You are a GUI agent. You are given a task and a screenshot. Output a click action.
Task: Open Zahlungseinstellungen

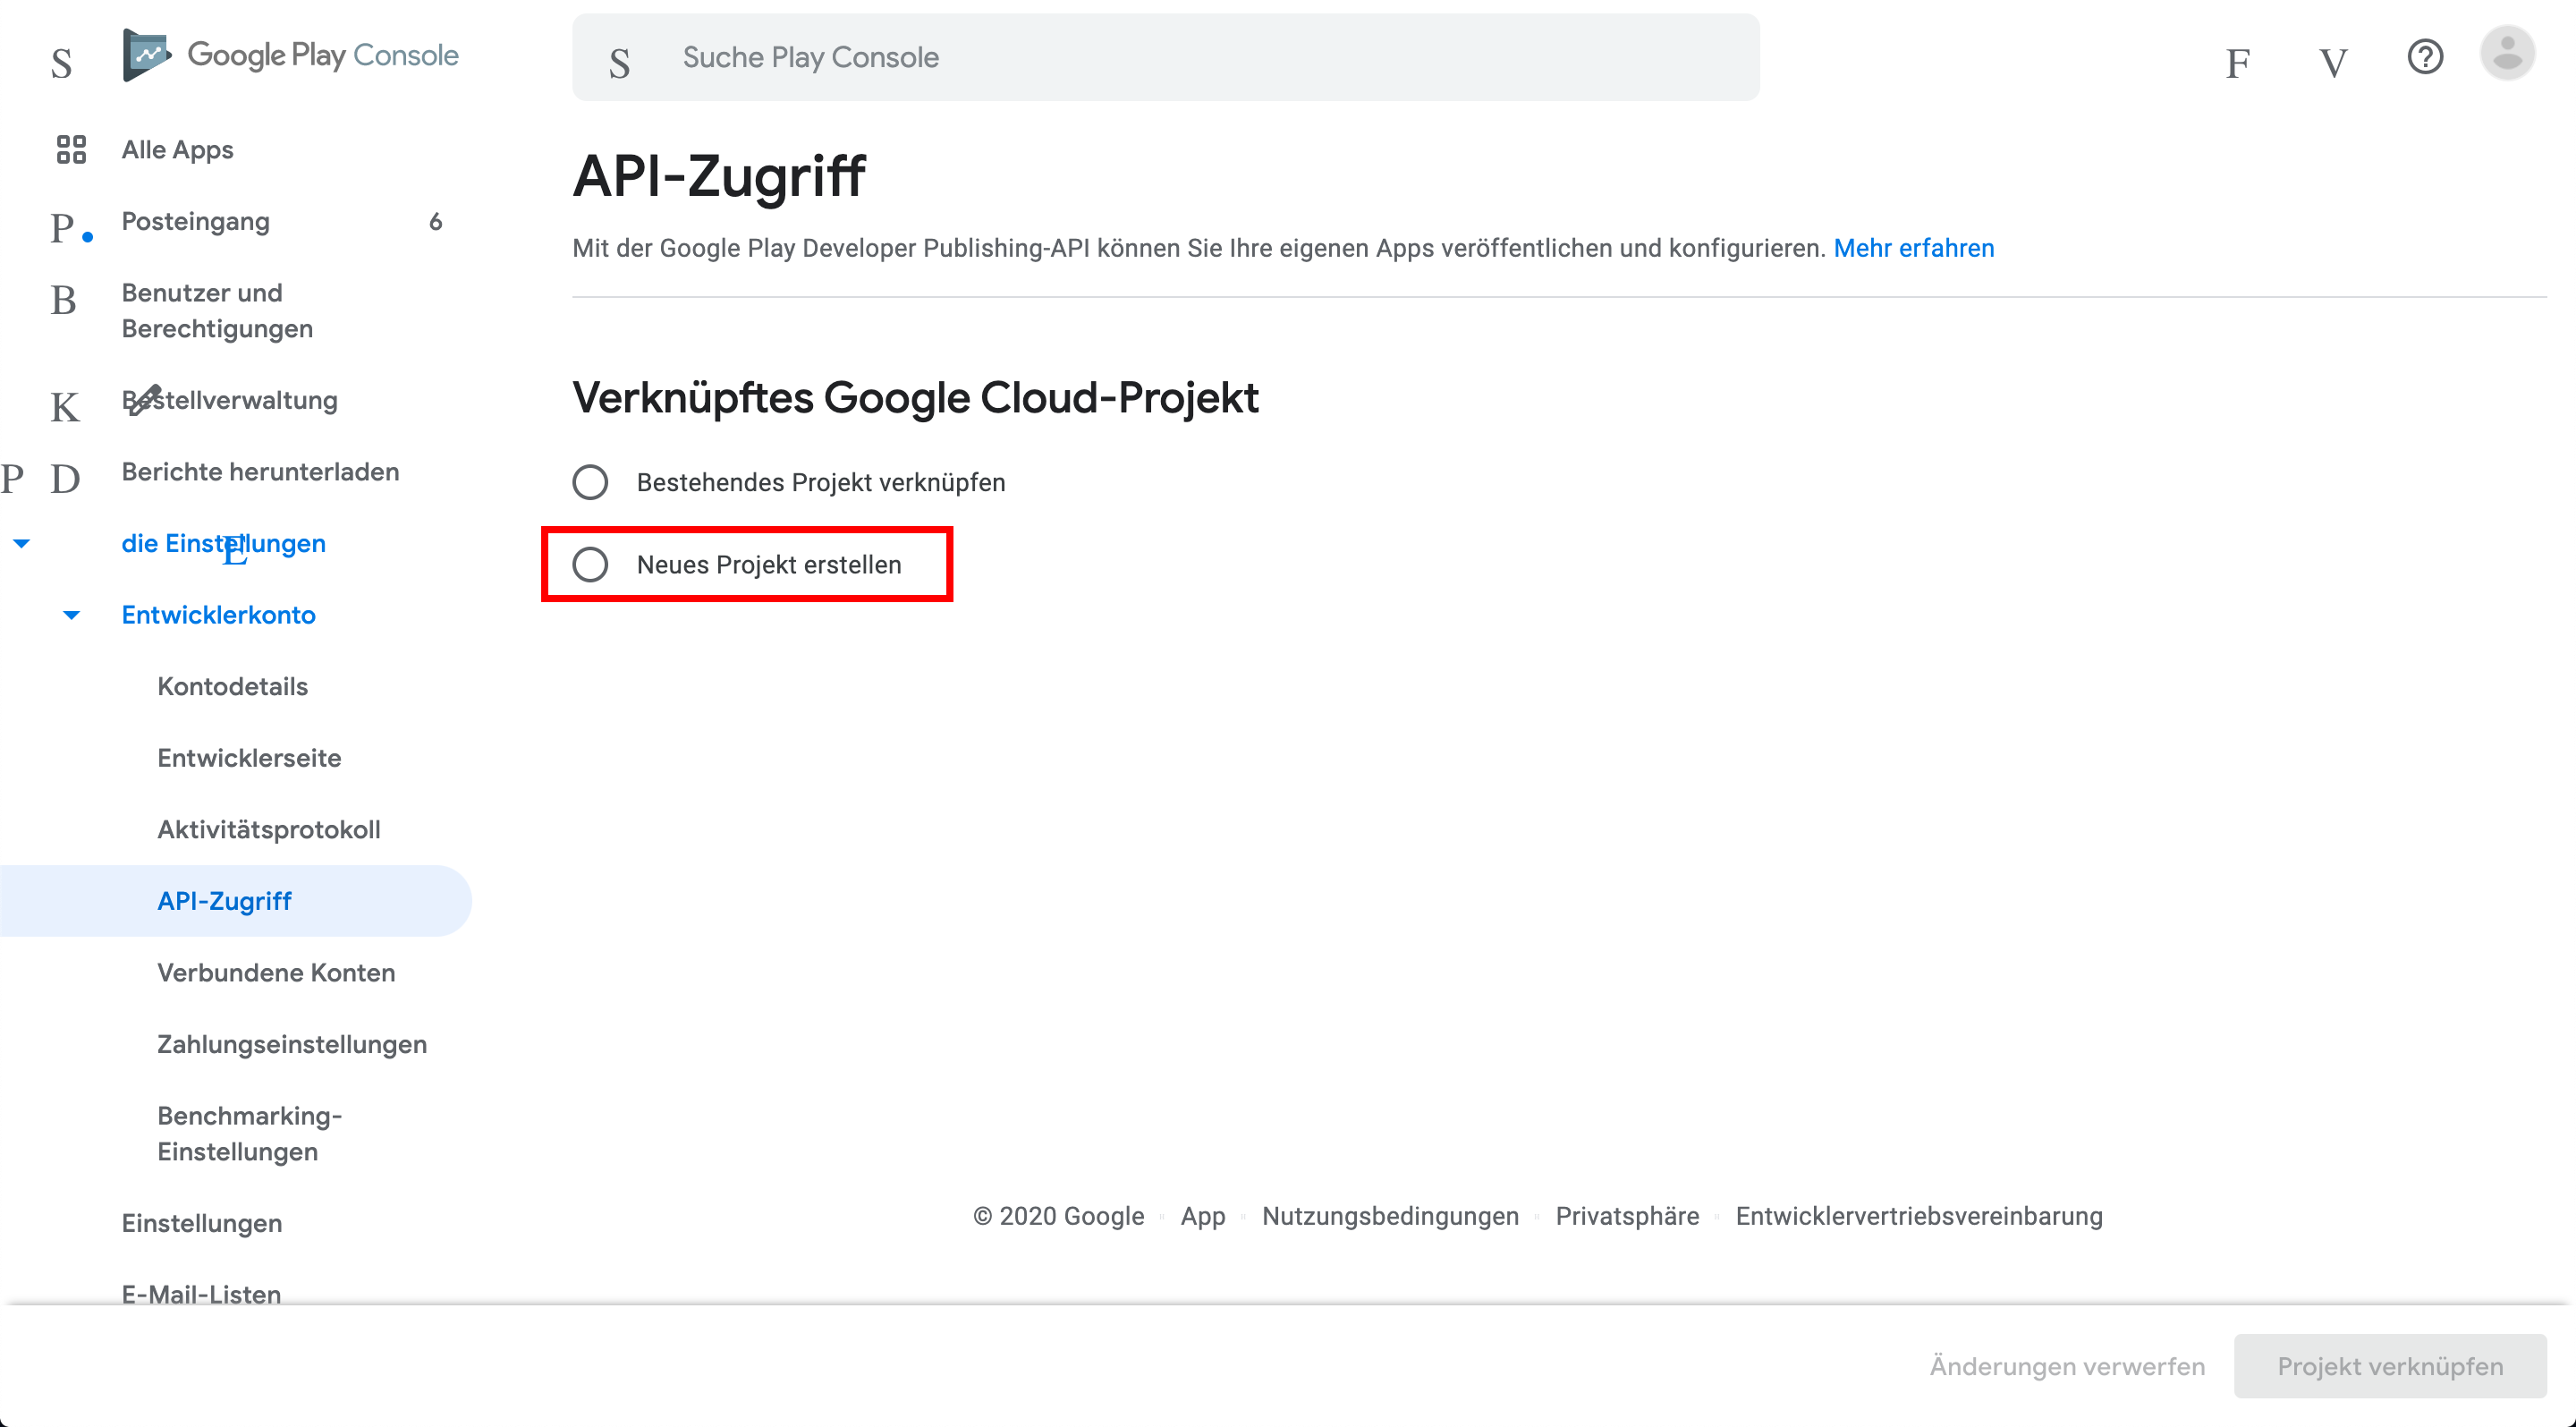[x=292, y=1045]
